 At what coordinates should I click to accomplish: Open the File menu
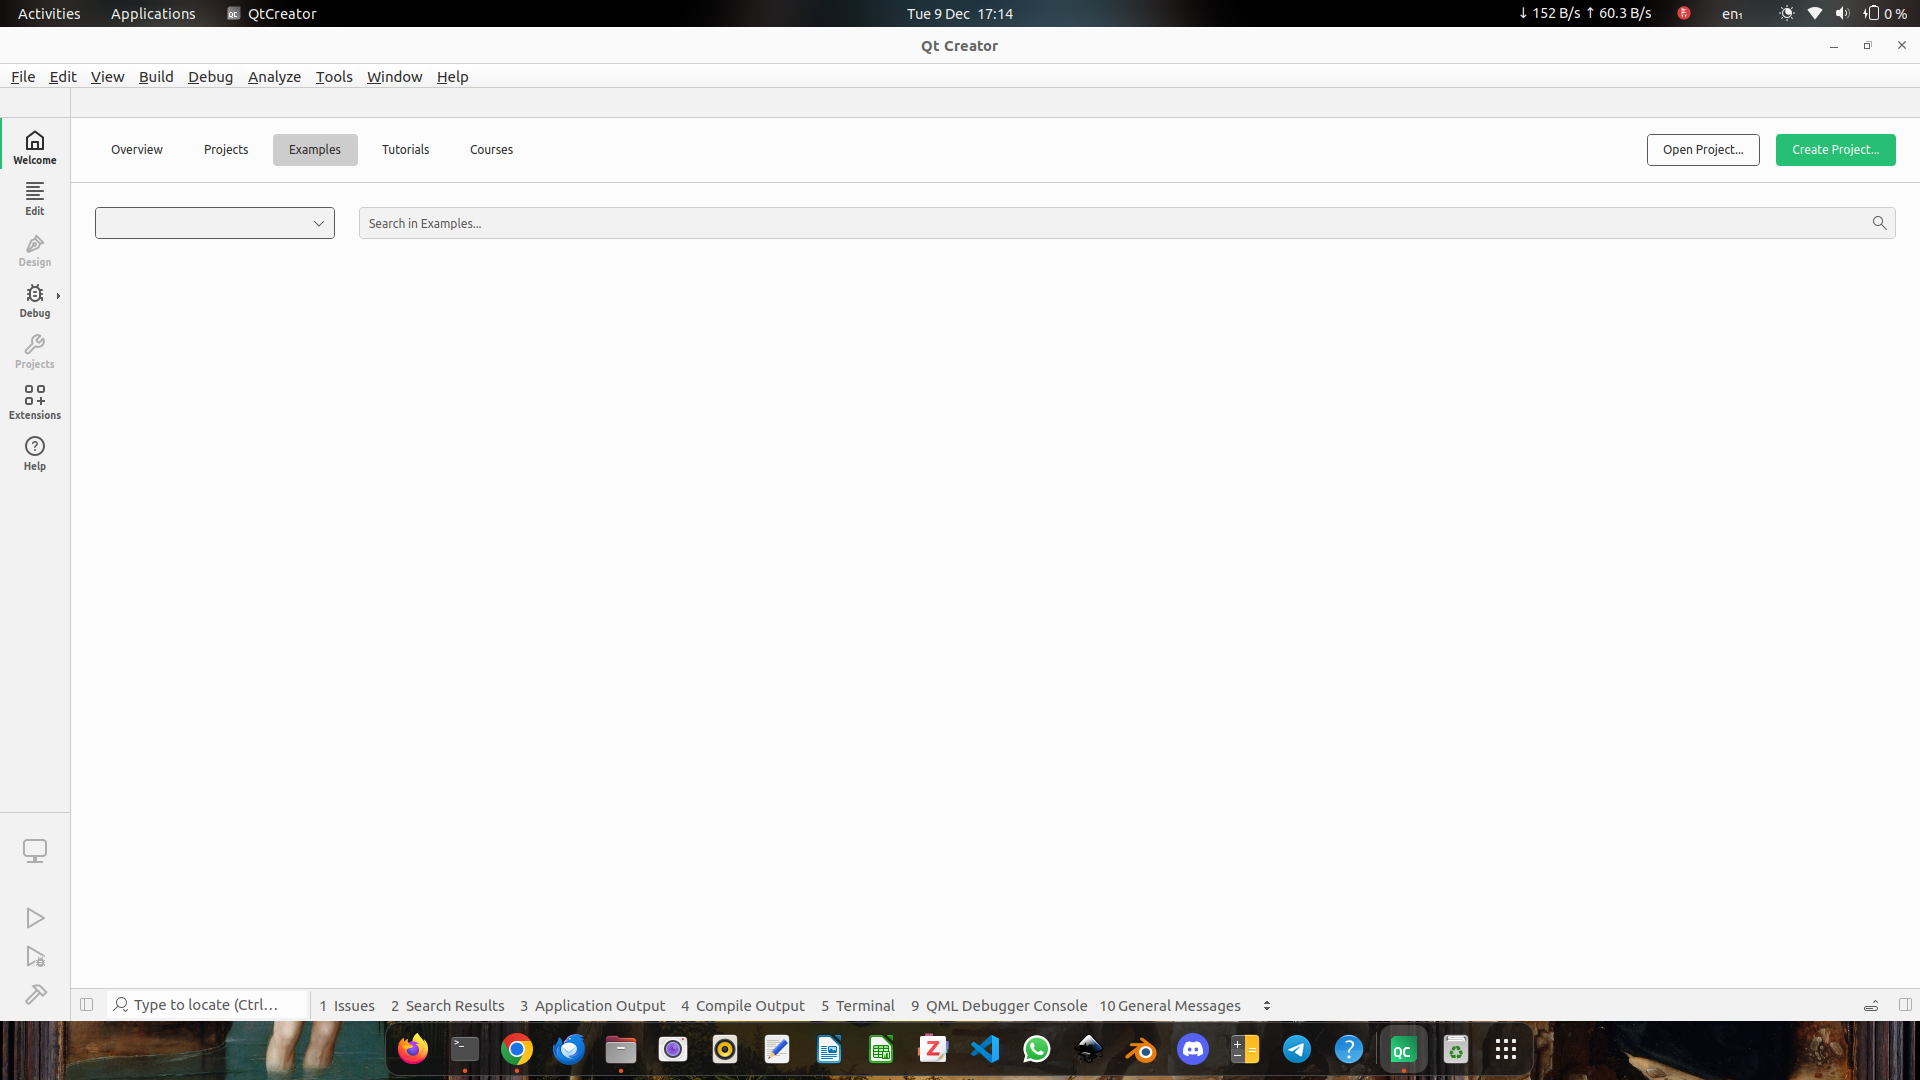(x=23, y=77)
